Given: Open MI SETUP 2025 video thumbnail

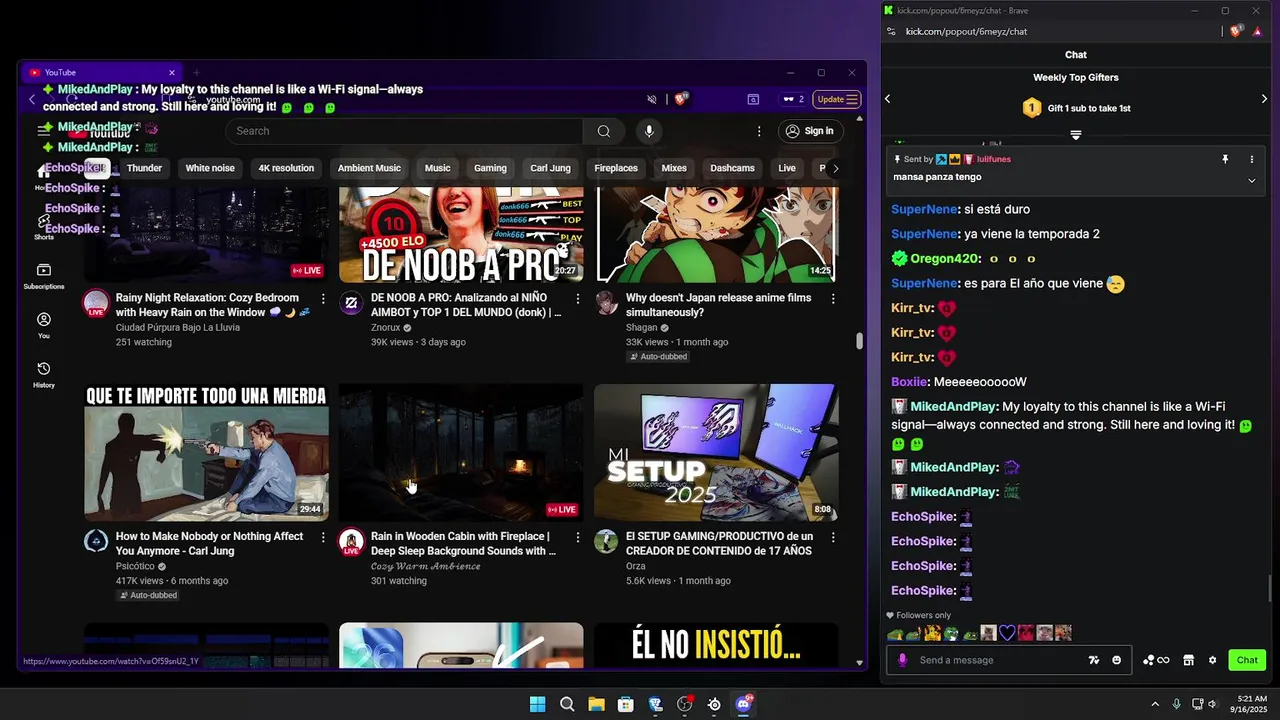Looking at the screenshot, I should click(716, 452).
